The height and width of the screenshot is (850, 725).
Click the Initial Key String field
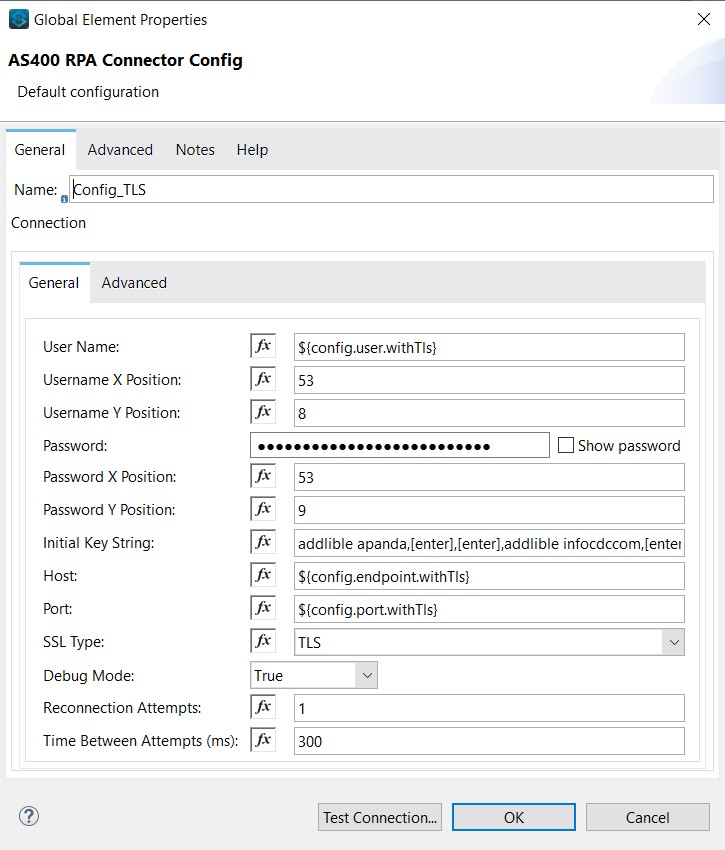[489, 543]
